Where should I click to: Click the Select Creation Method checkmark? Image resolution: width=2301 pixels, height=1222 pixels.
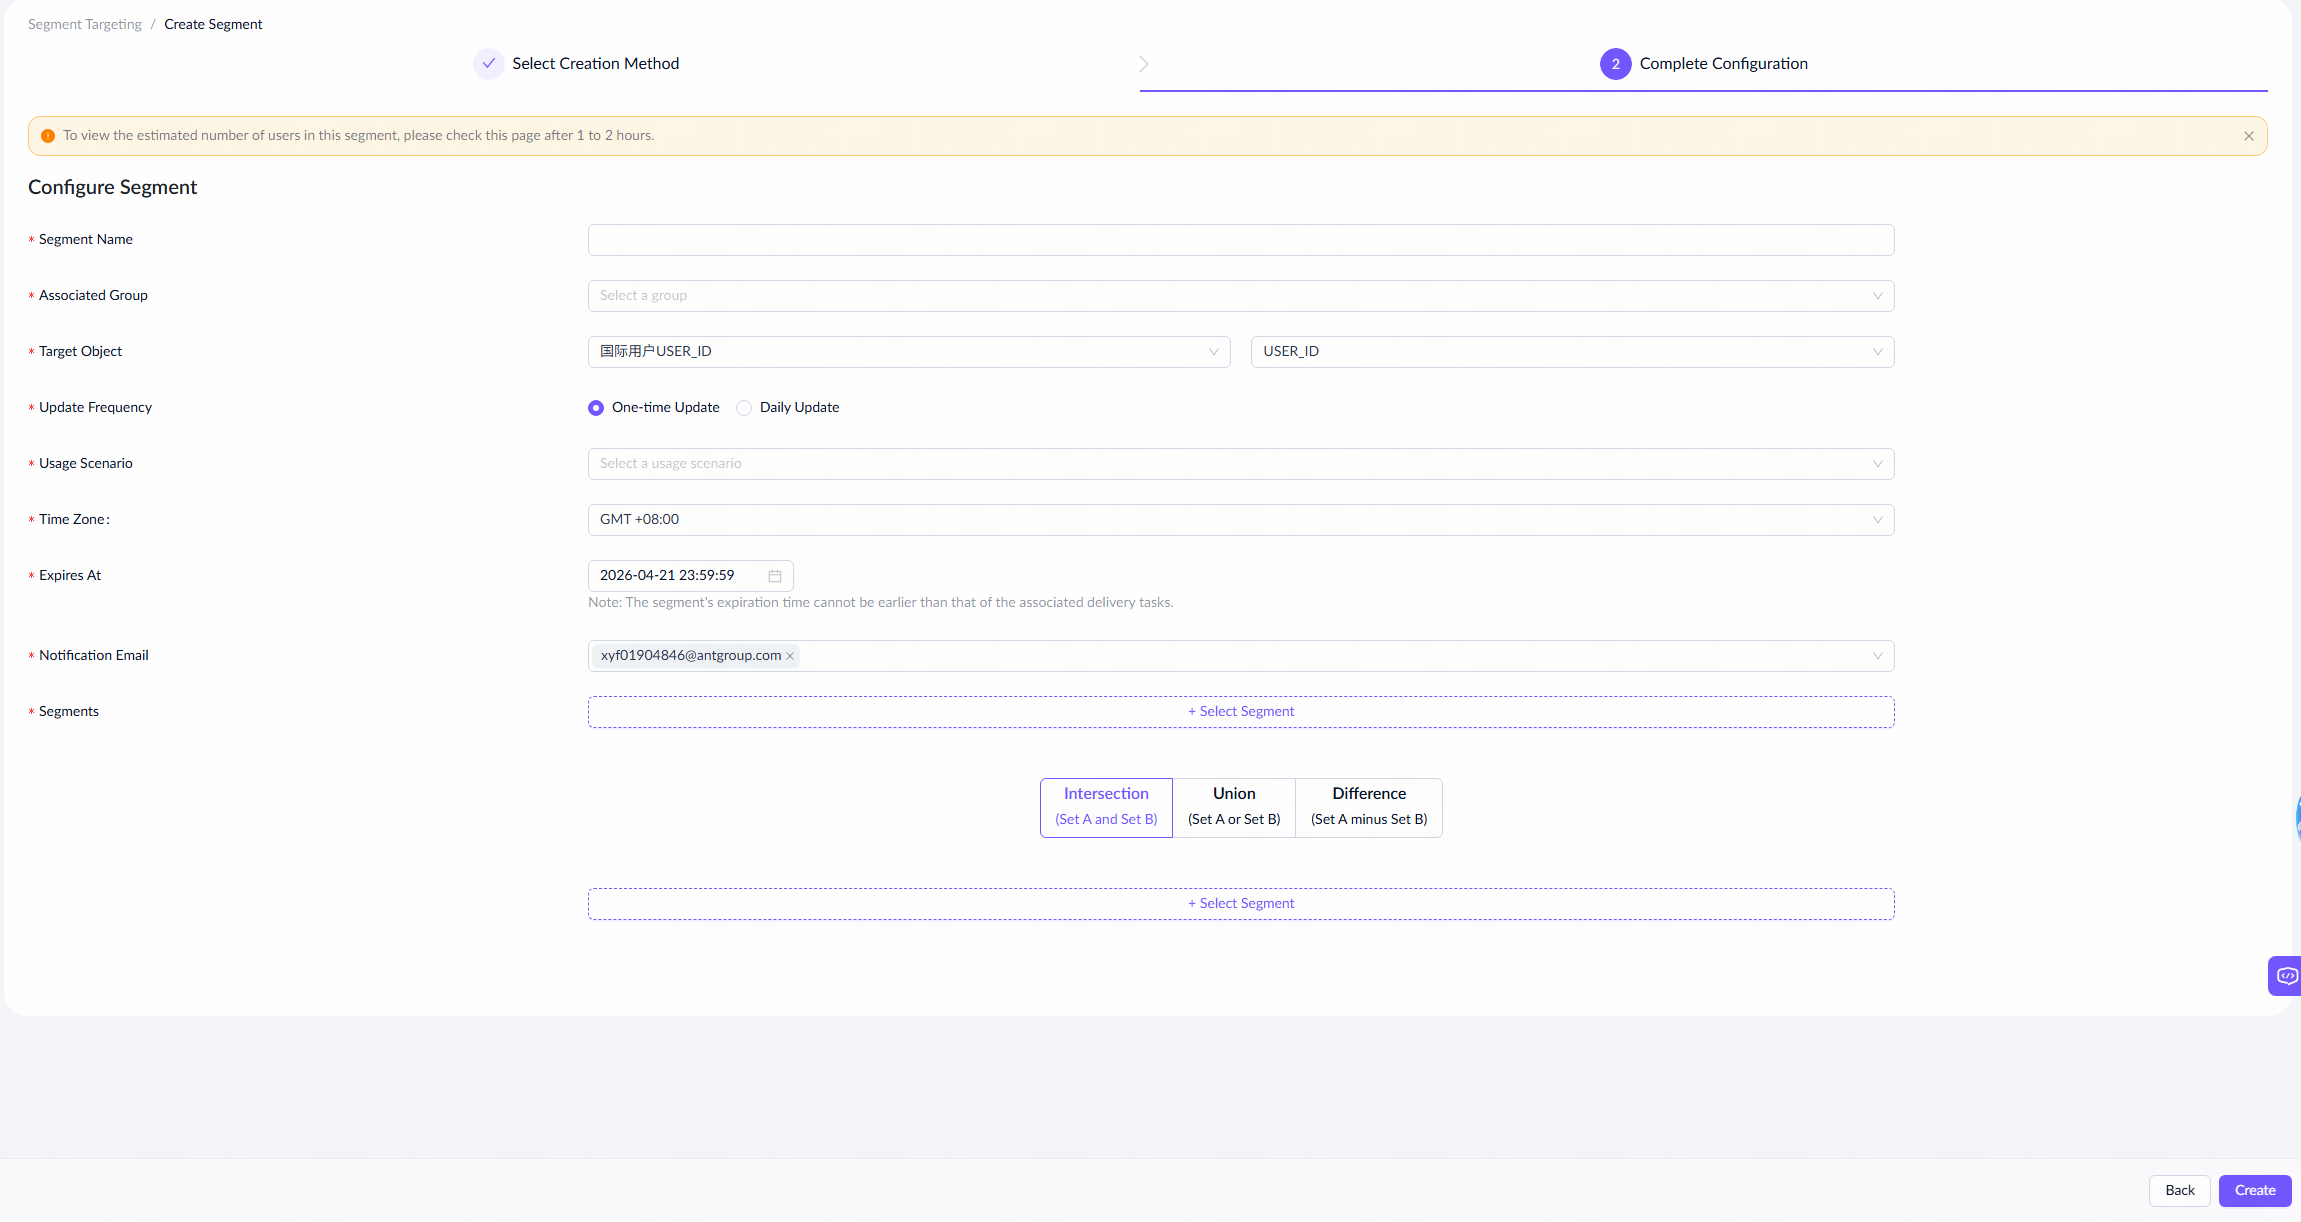pyautogui.click(x=488, y=63)
